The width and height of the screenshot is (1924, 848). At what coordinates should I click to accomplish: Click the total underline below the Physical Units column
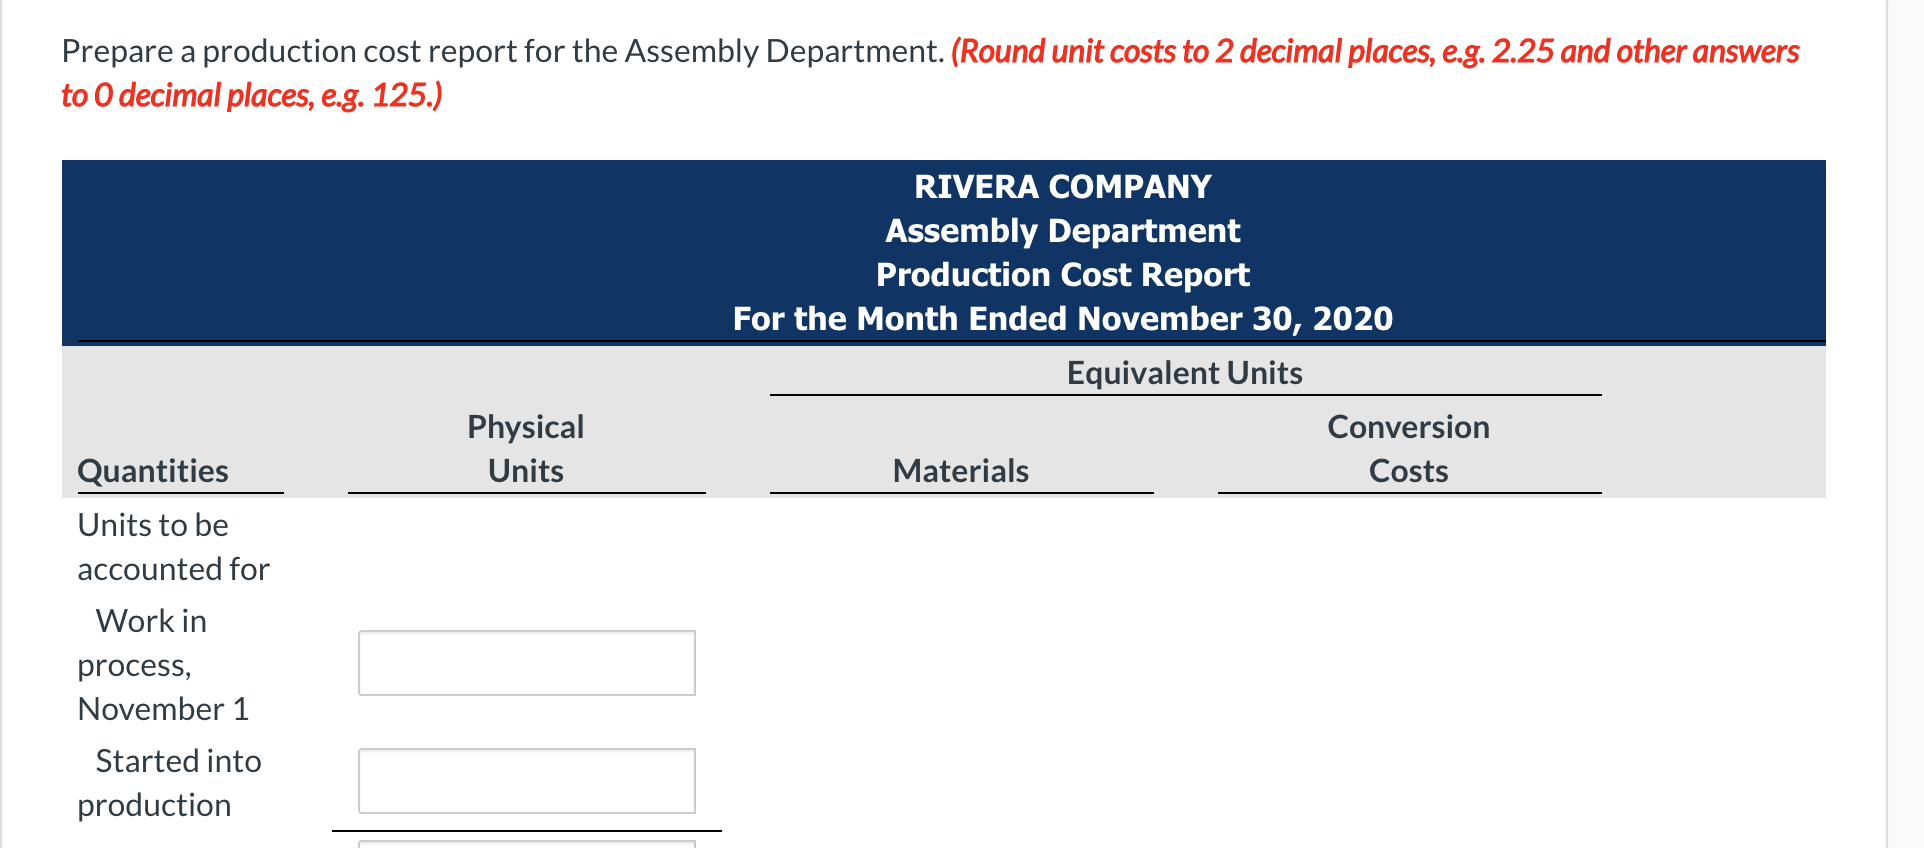(x=526, y=830)
